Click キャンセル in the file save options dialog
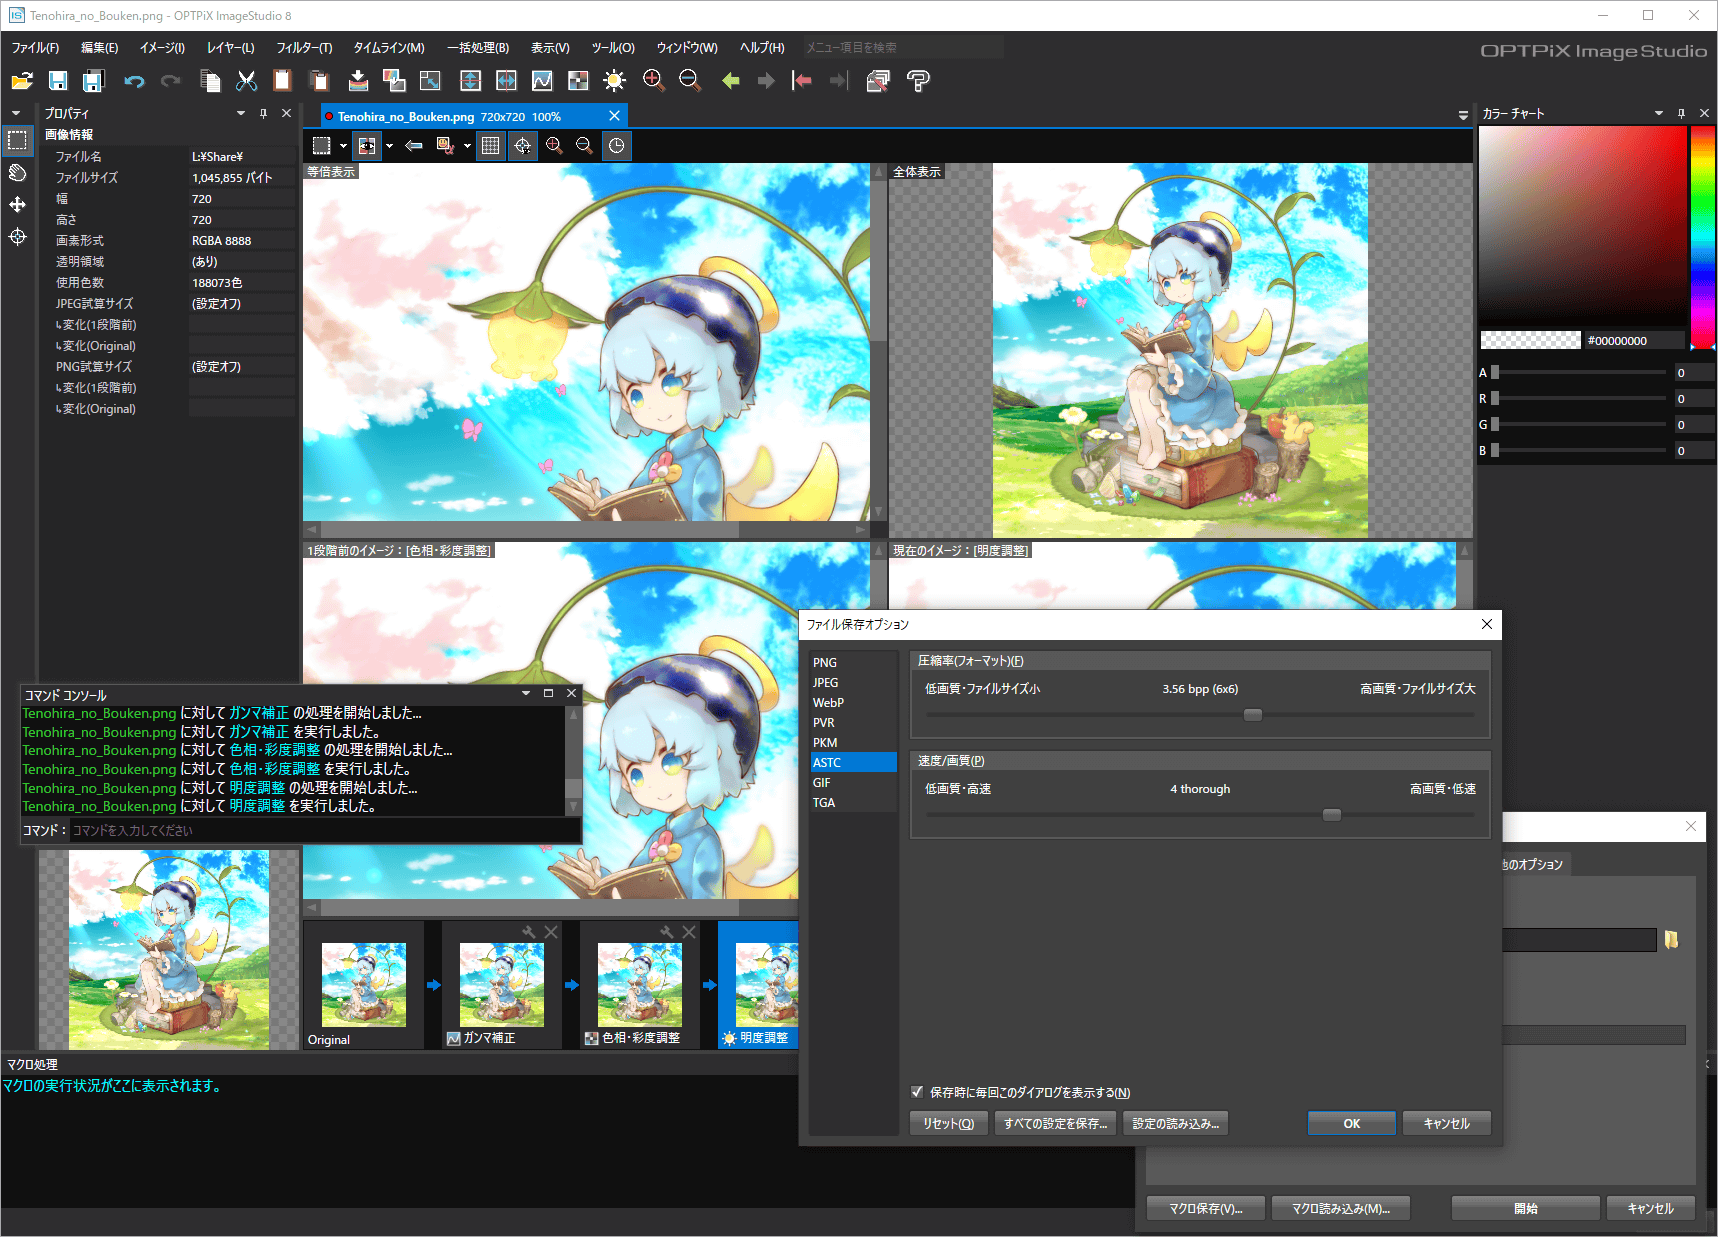Screen dimensions: 1718x1237 pyautogui.click(x=1446, y=1123)
